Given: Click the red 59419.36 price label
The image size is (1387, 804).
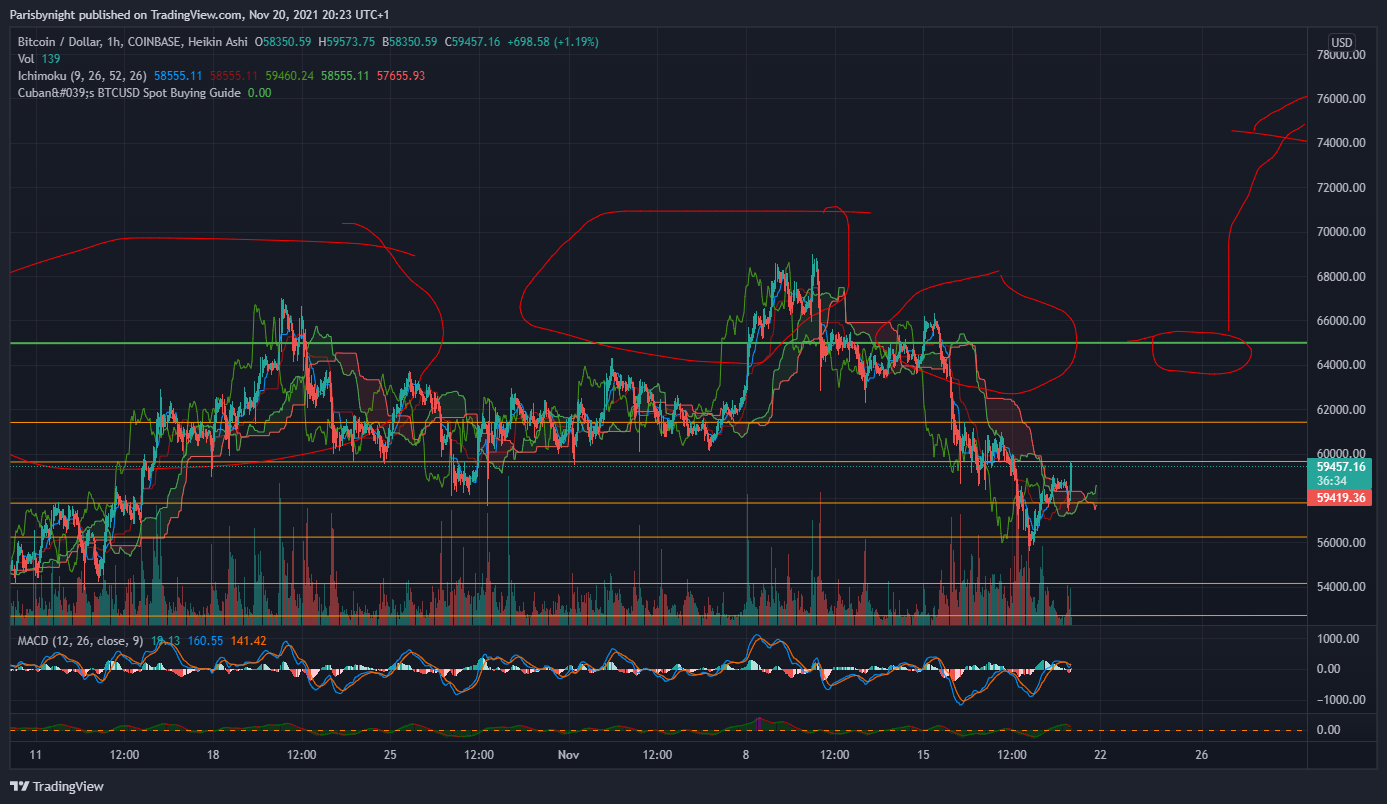Looking at the screenshot, I should coord(1341,497).
